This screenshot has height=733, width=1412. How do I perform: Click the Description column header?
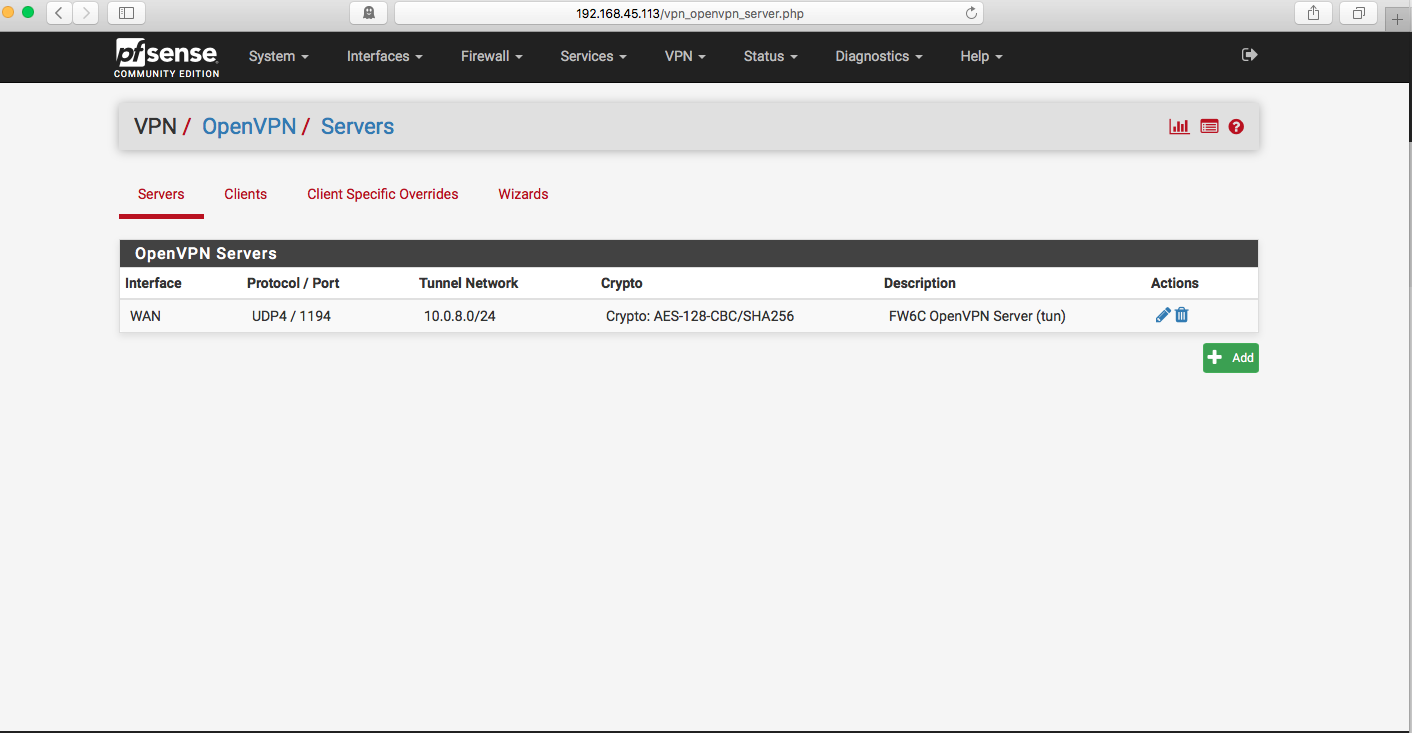point(920,283)
